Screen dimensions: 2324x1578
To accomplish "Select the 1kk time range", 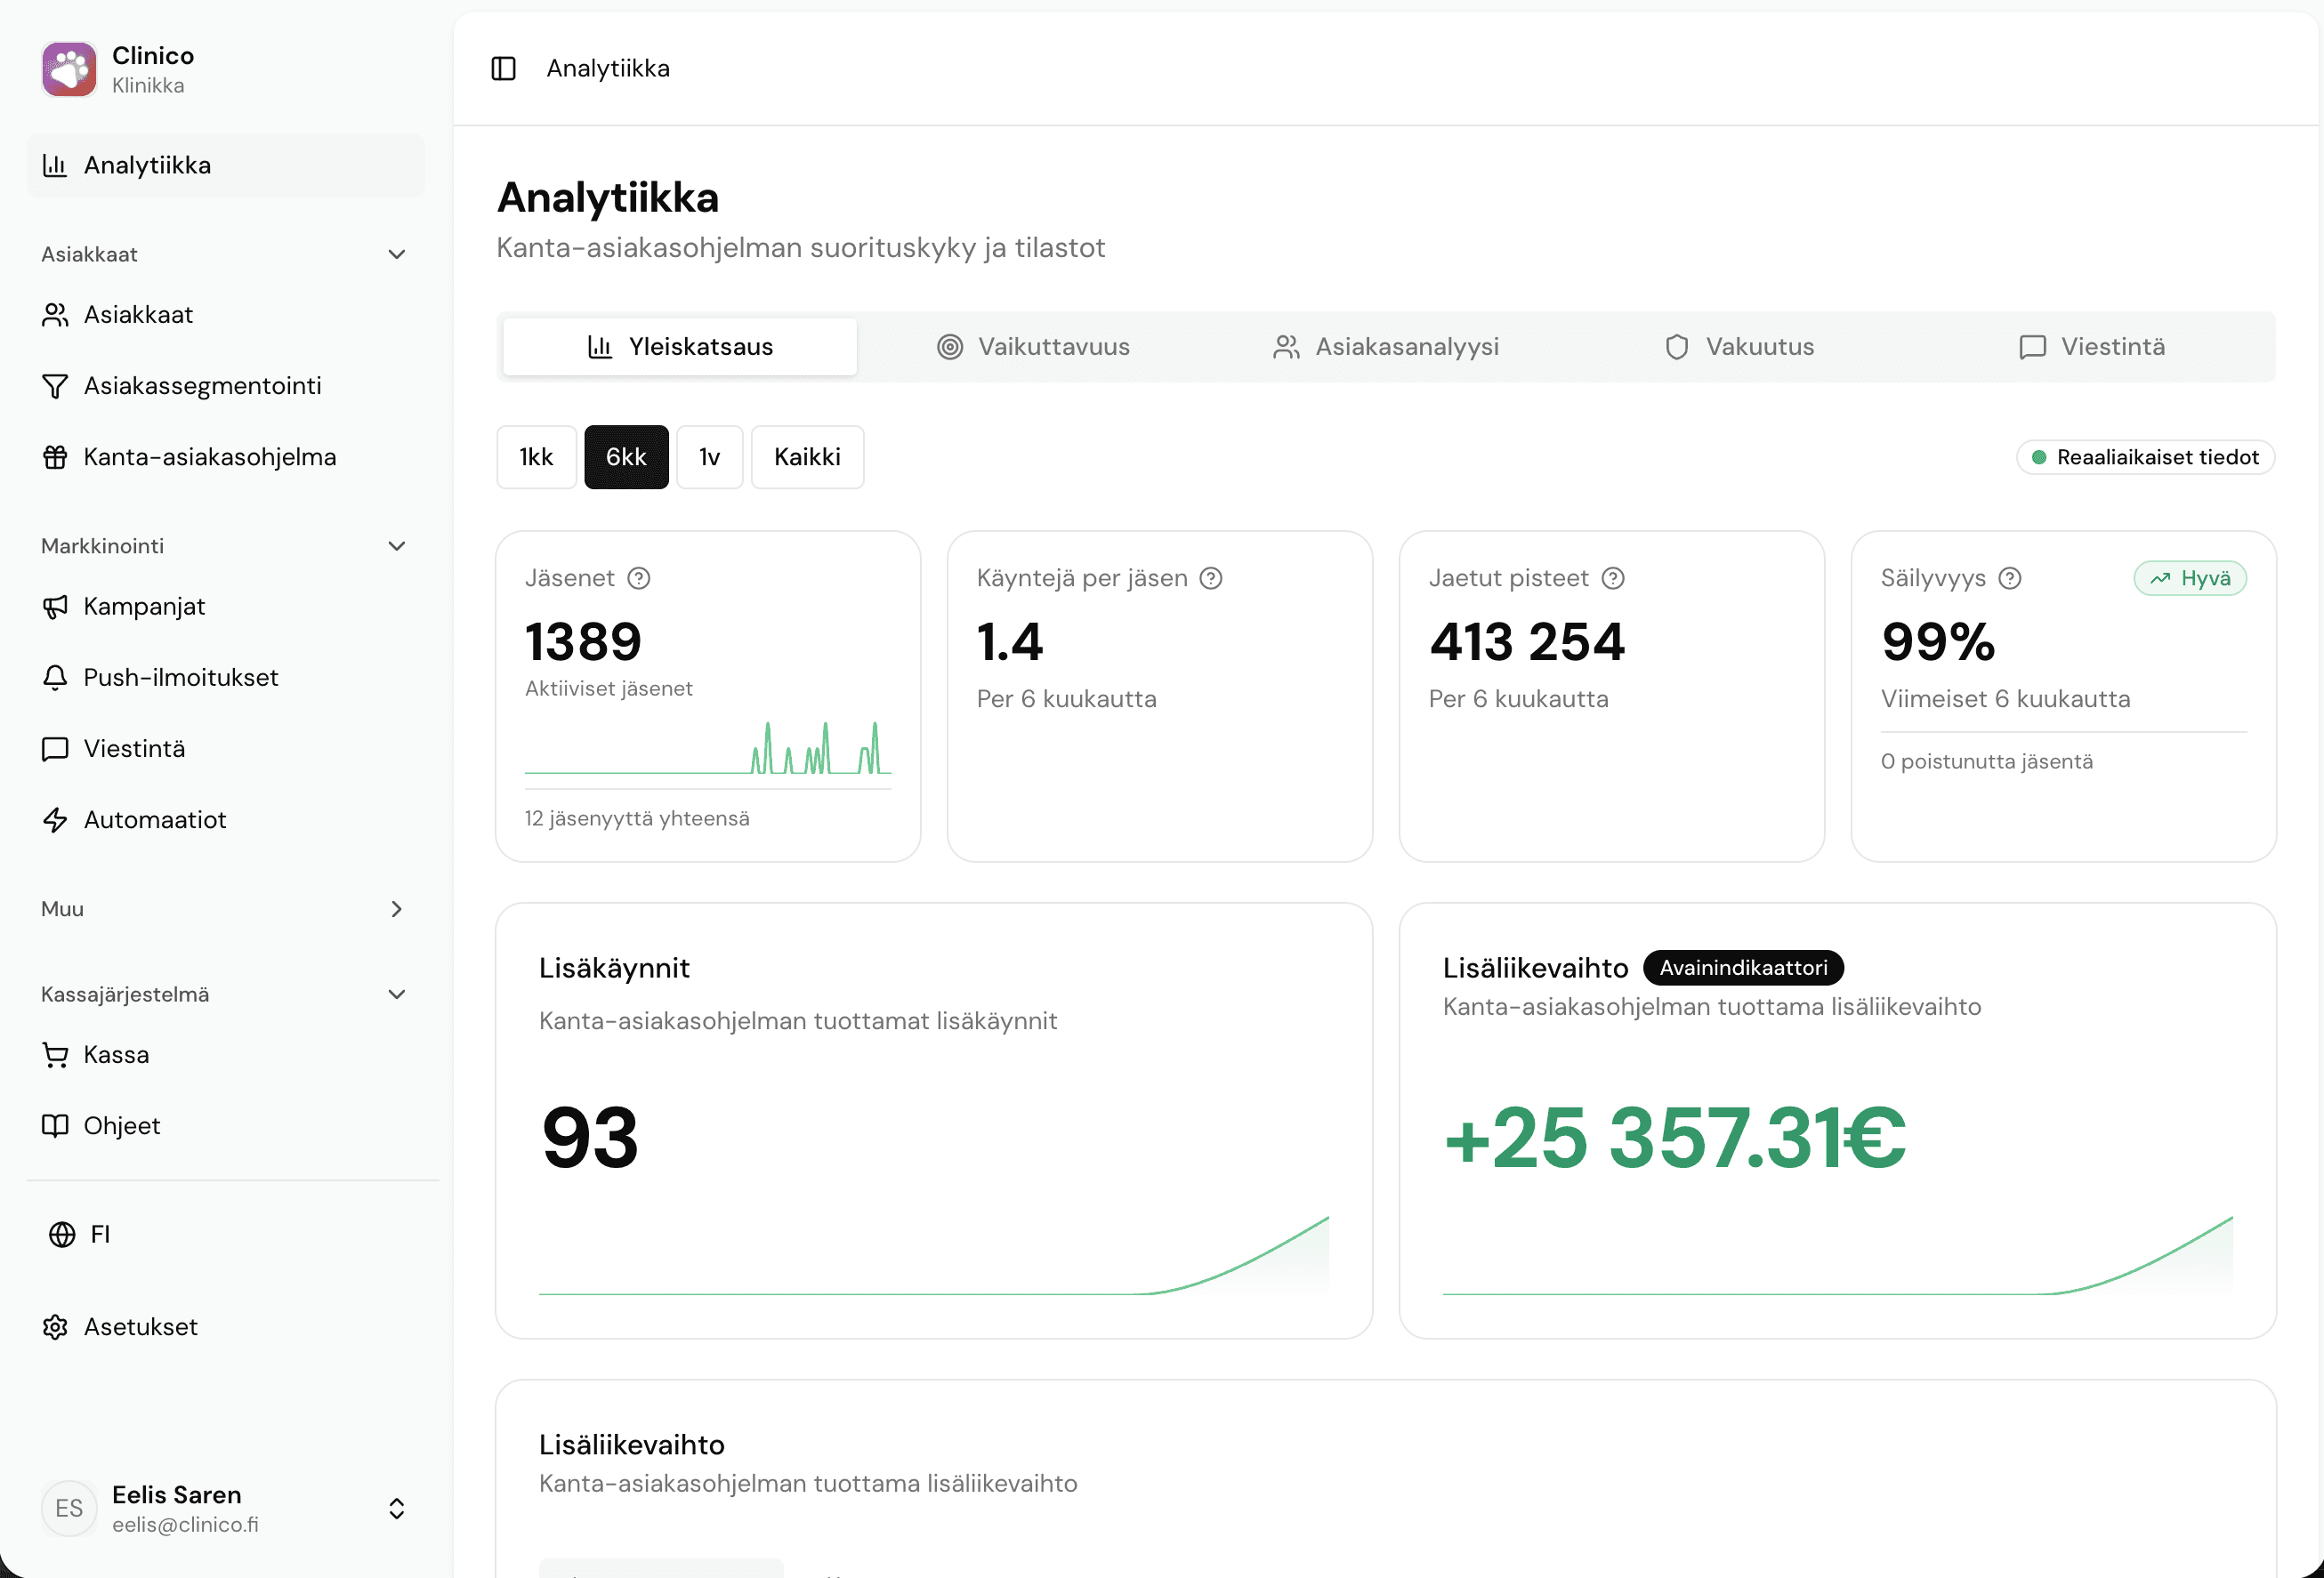I will (x=536, y=457).
